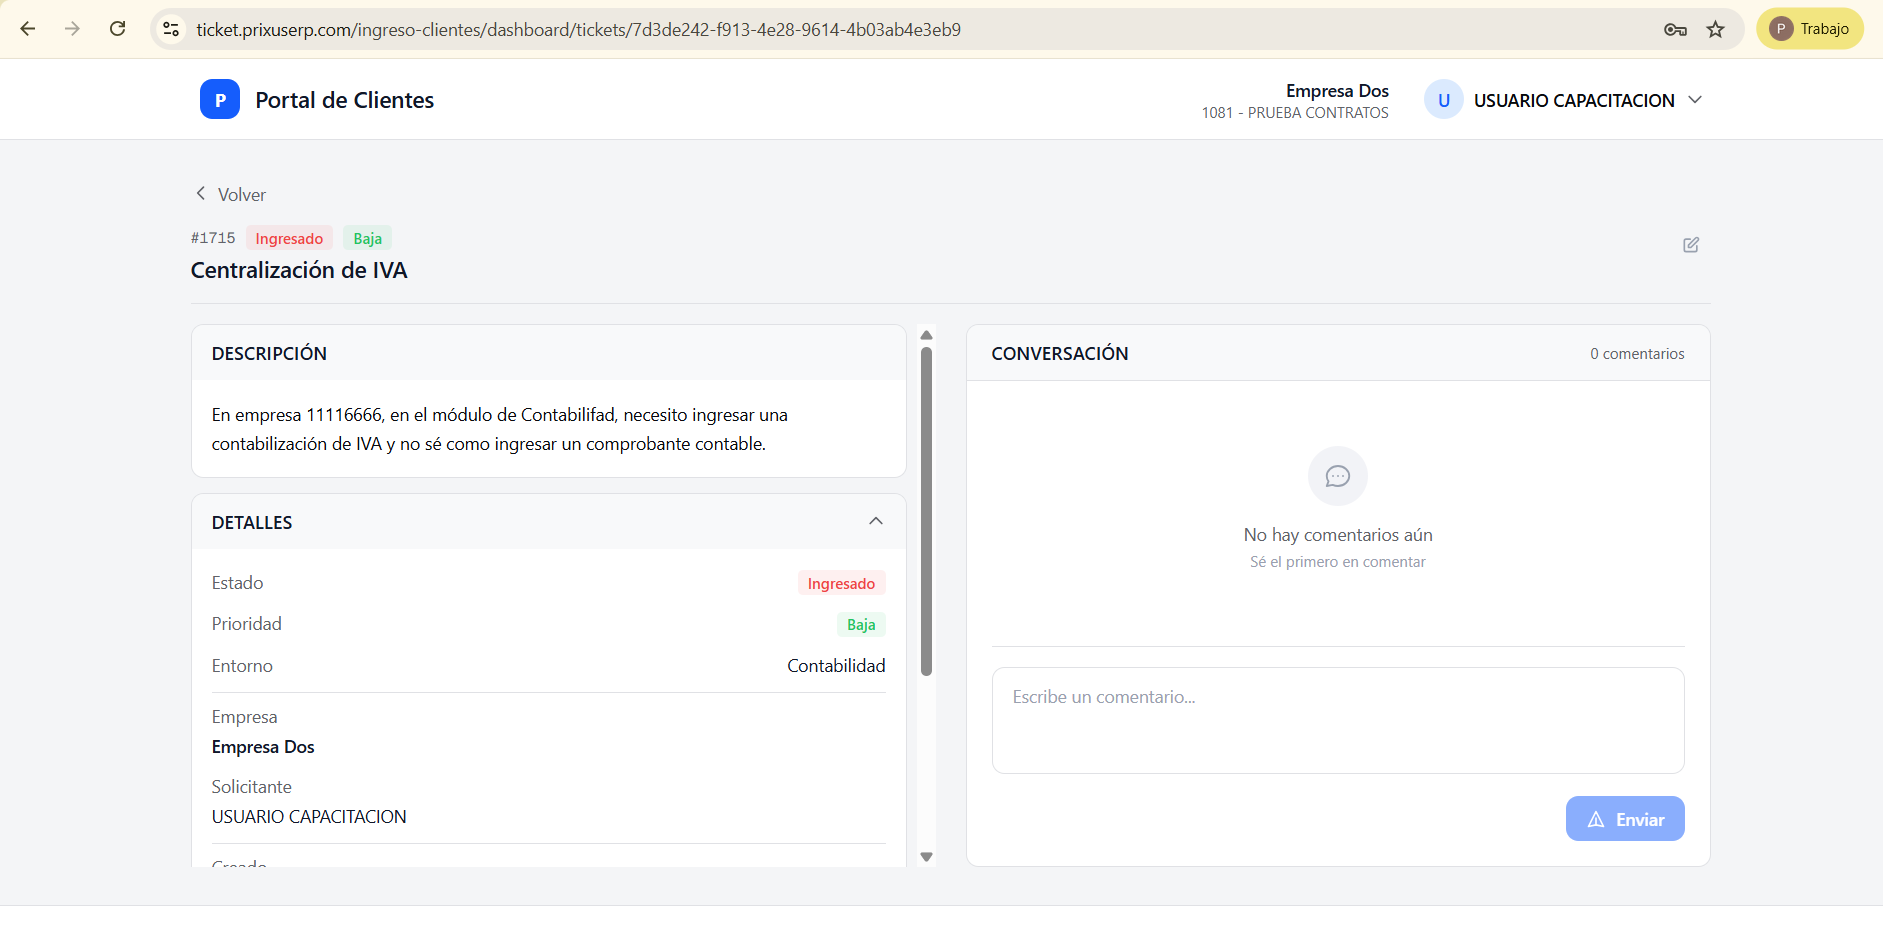Go back with the Volver link
Screen dimensions: 1883x932
pos(231,194)
